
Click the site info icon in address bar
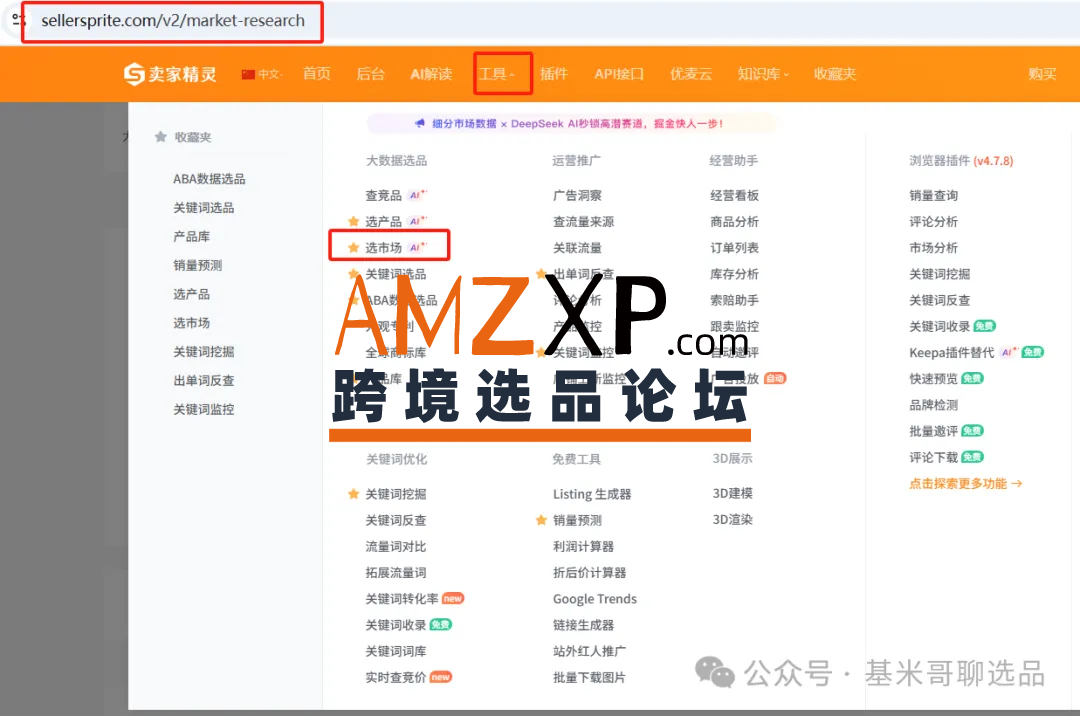coord(14,19)
